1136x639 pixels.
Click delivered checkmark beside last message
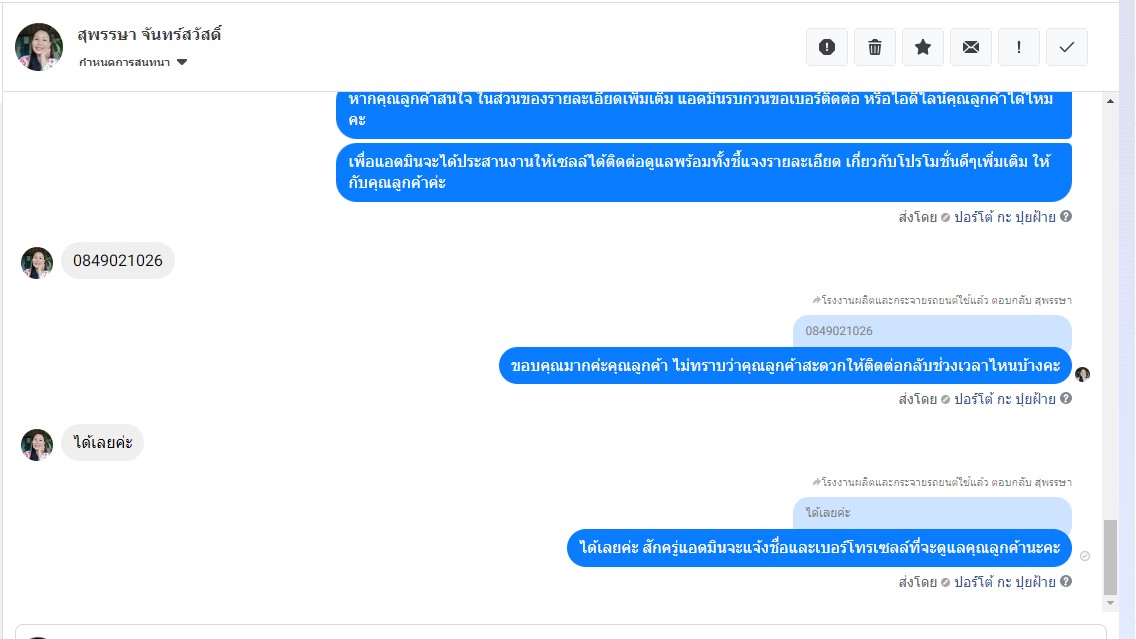click(1085, 556)
